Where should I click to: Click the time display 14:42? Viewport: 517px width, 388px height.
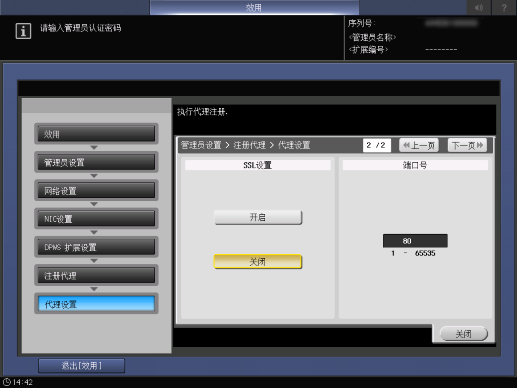click(23, 382)
